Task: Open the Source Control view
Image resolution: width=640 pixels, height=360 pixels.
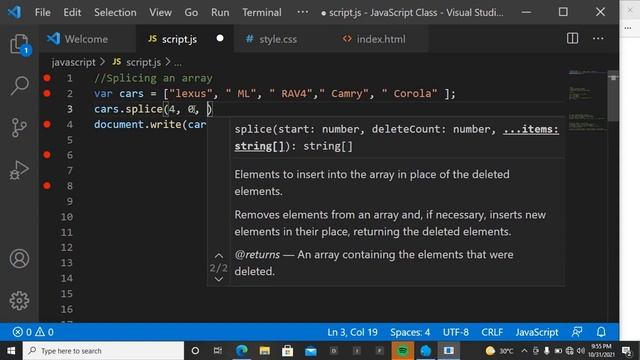Action: [x=19, y=127]
